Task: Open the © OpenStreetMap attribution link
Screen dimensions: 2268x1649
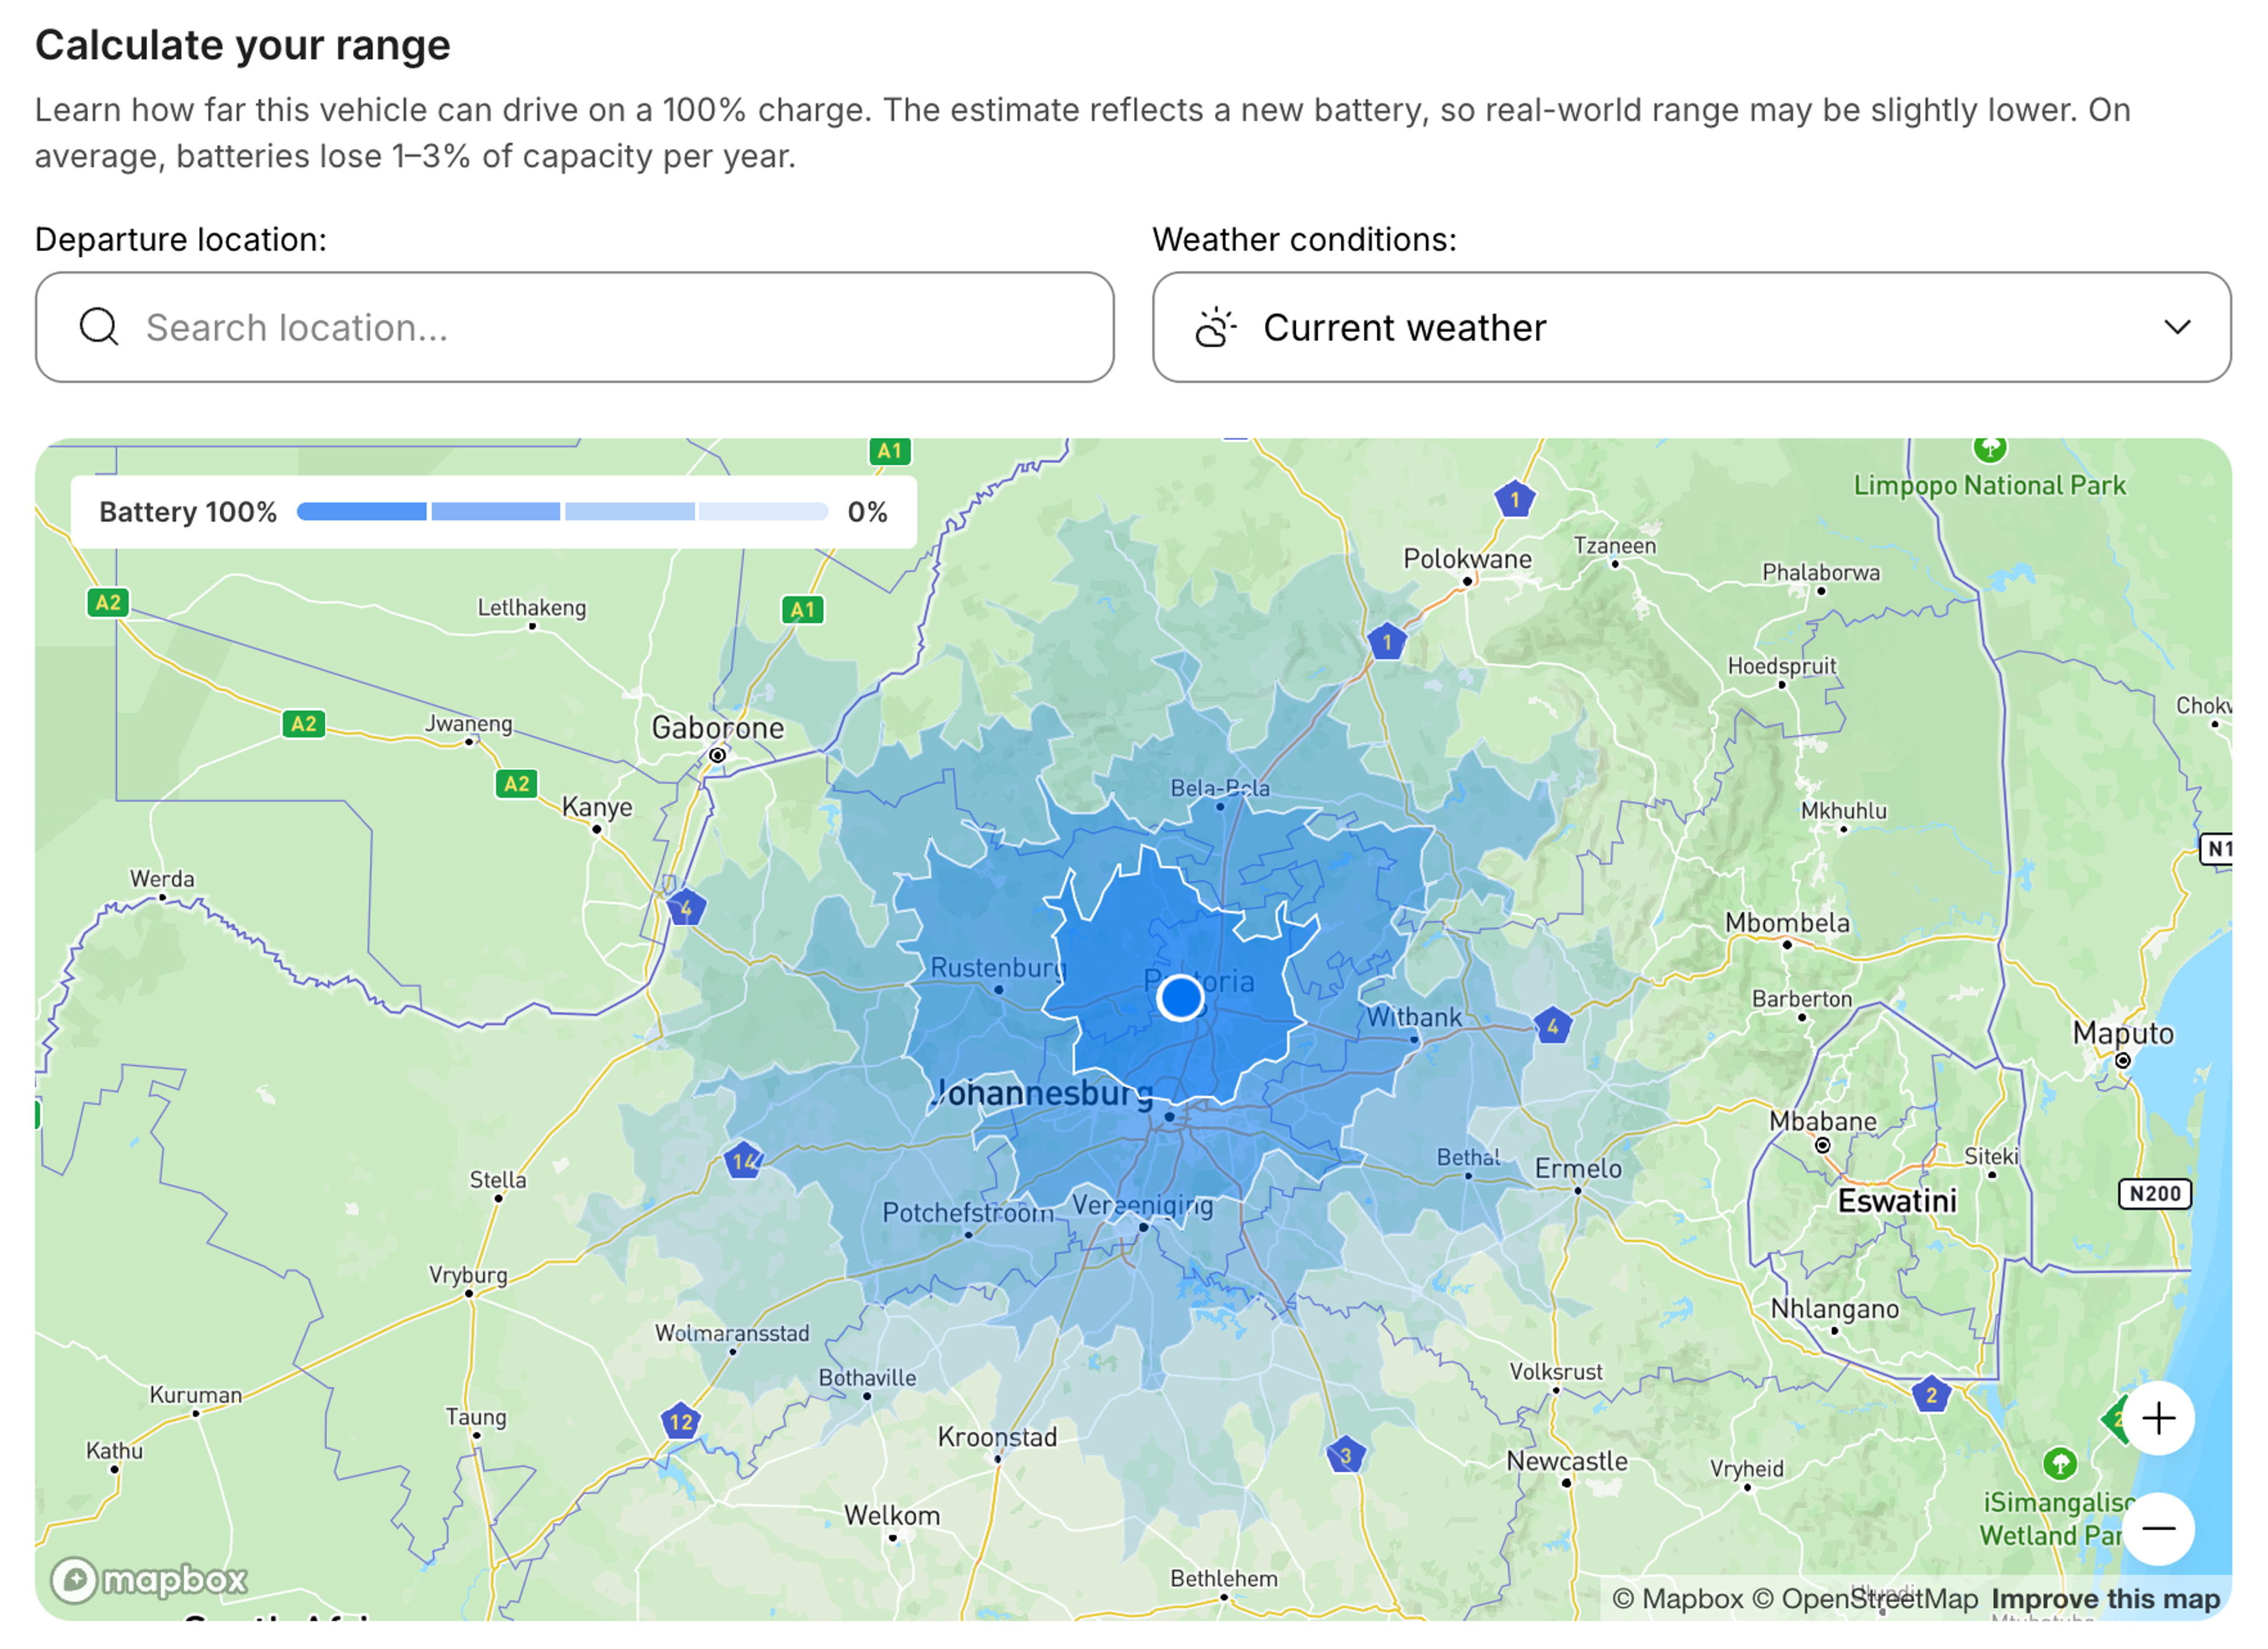Action: point(1865,1598)
